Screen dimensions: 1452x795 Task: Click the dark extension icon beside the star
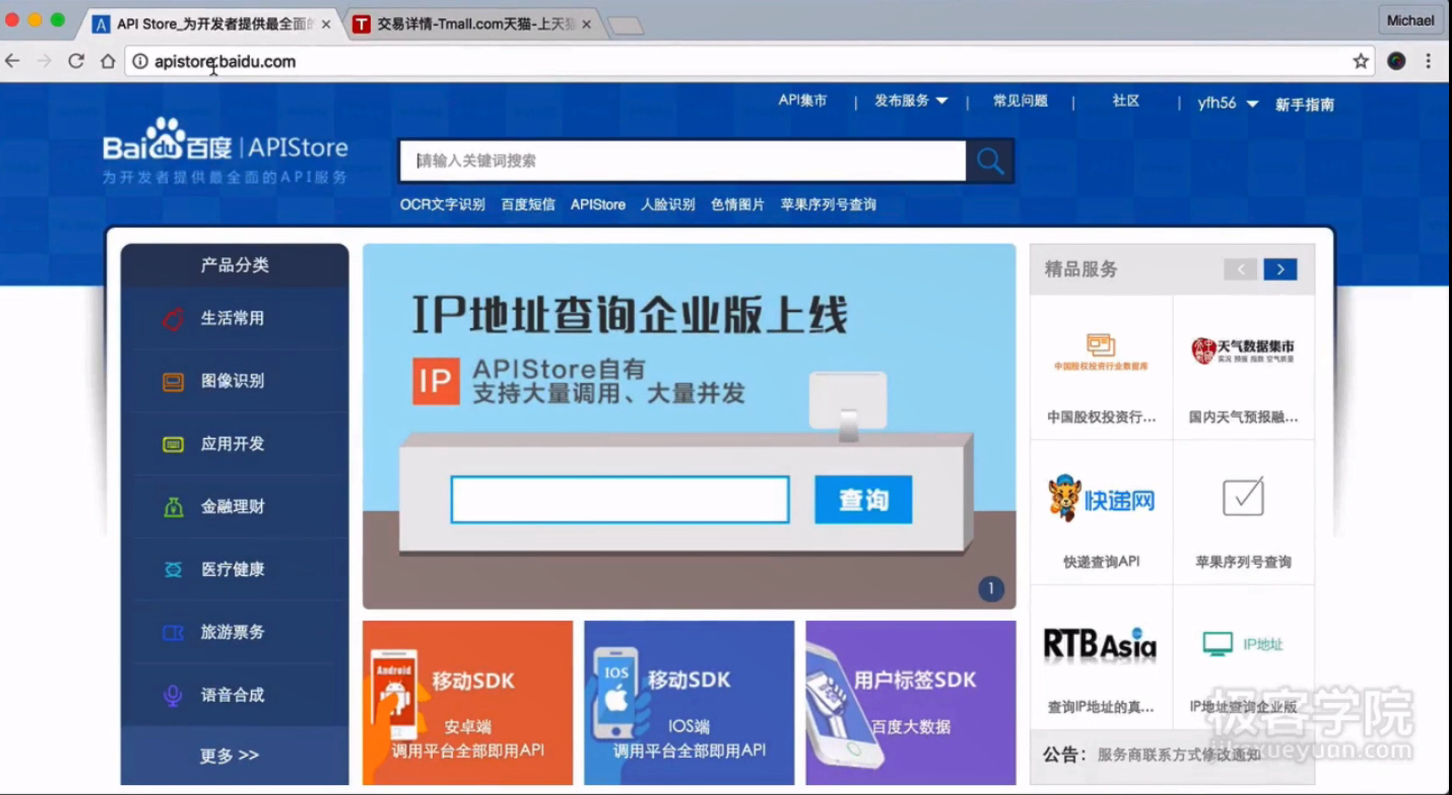pyautogui.click(x=1397, y=61)
